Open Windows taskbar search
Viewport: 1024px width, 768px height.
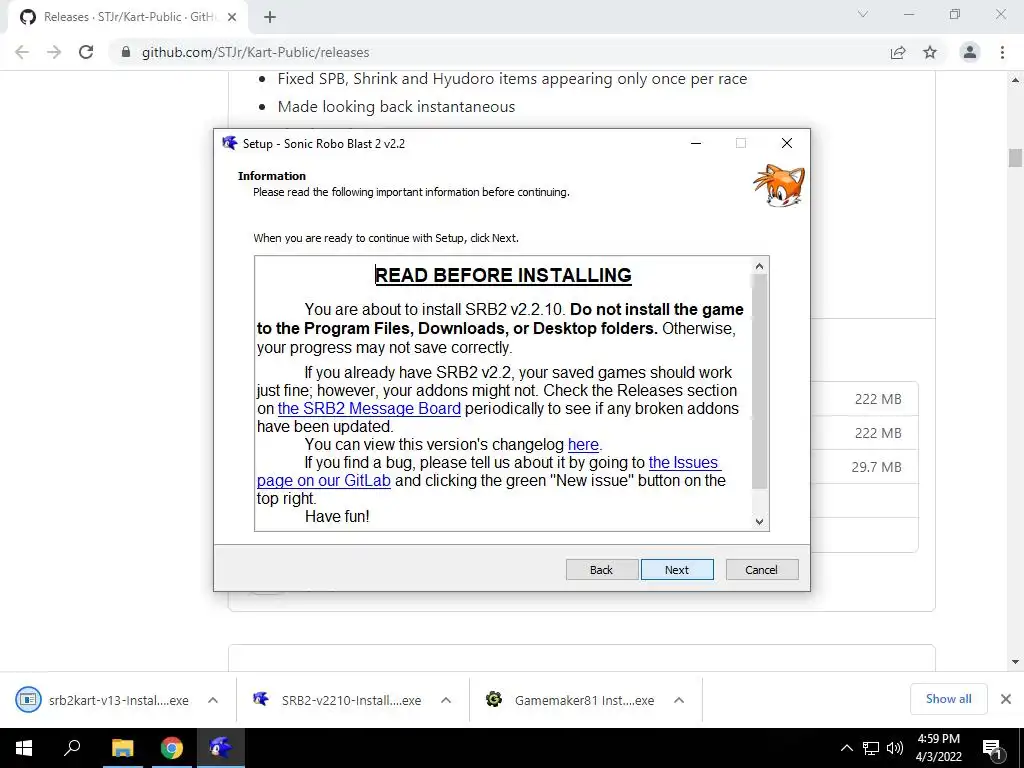click(72, 748)
